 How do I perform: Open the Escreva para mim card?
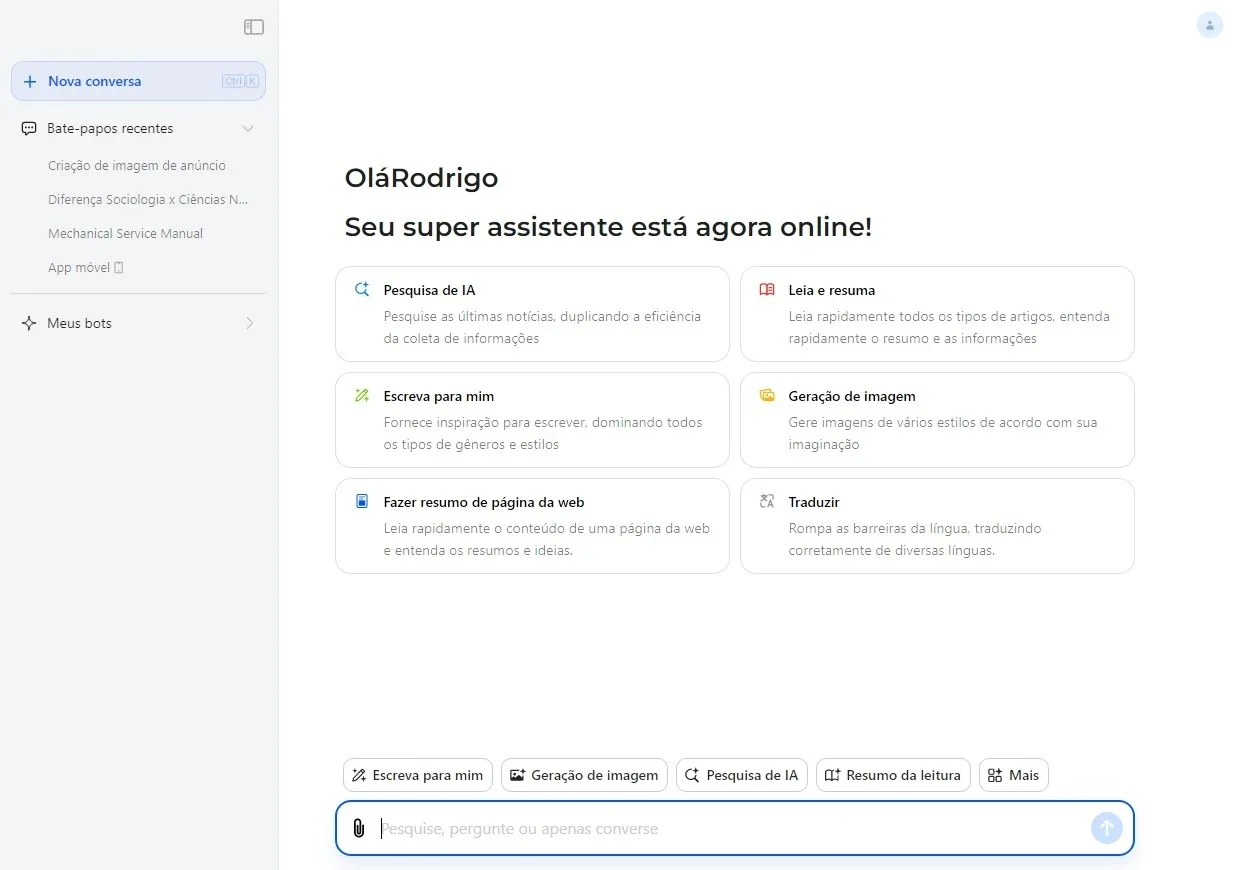(532, 420)
